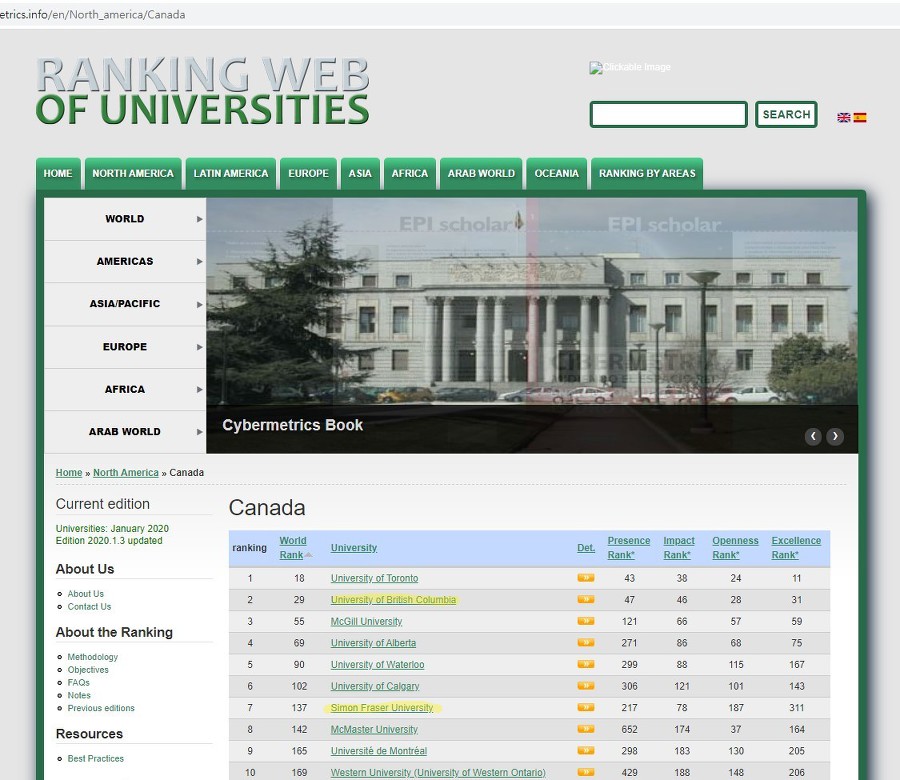Open the AFRICA tab in top navigation
The width and height of the screenshot is (900, 780).
[410, 173]
